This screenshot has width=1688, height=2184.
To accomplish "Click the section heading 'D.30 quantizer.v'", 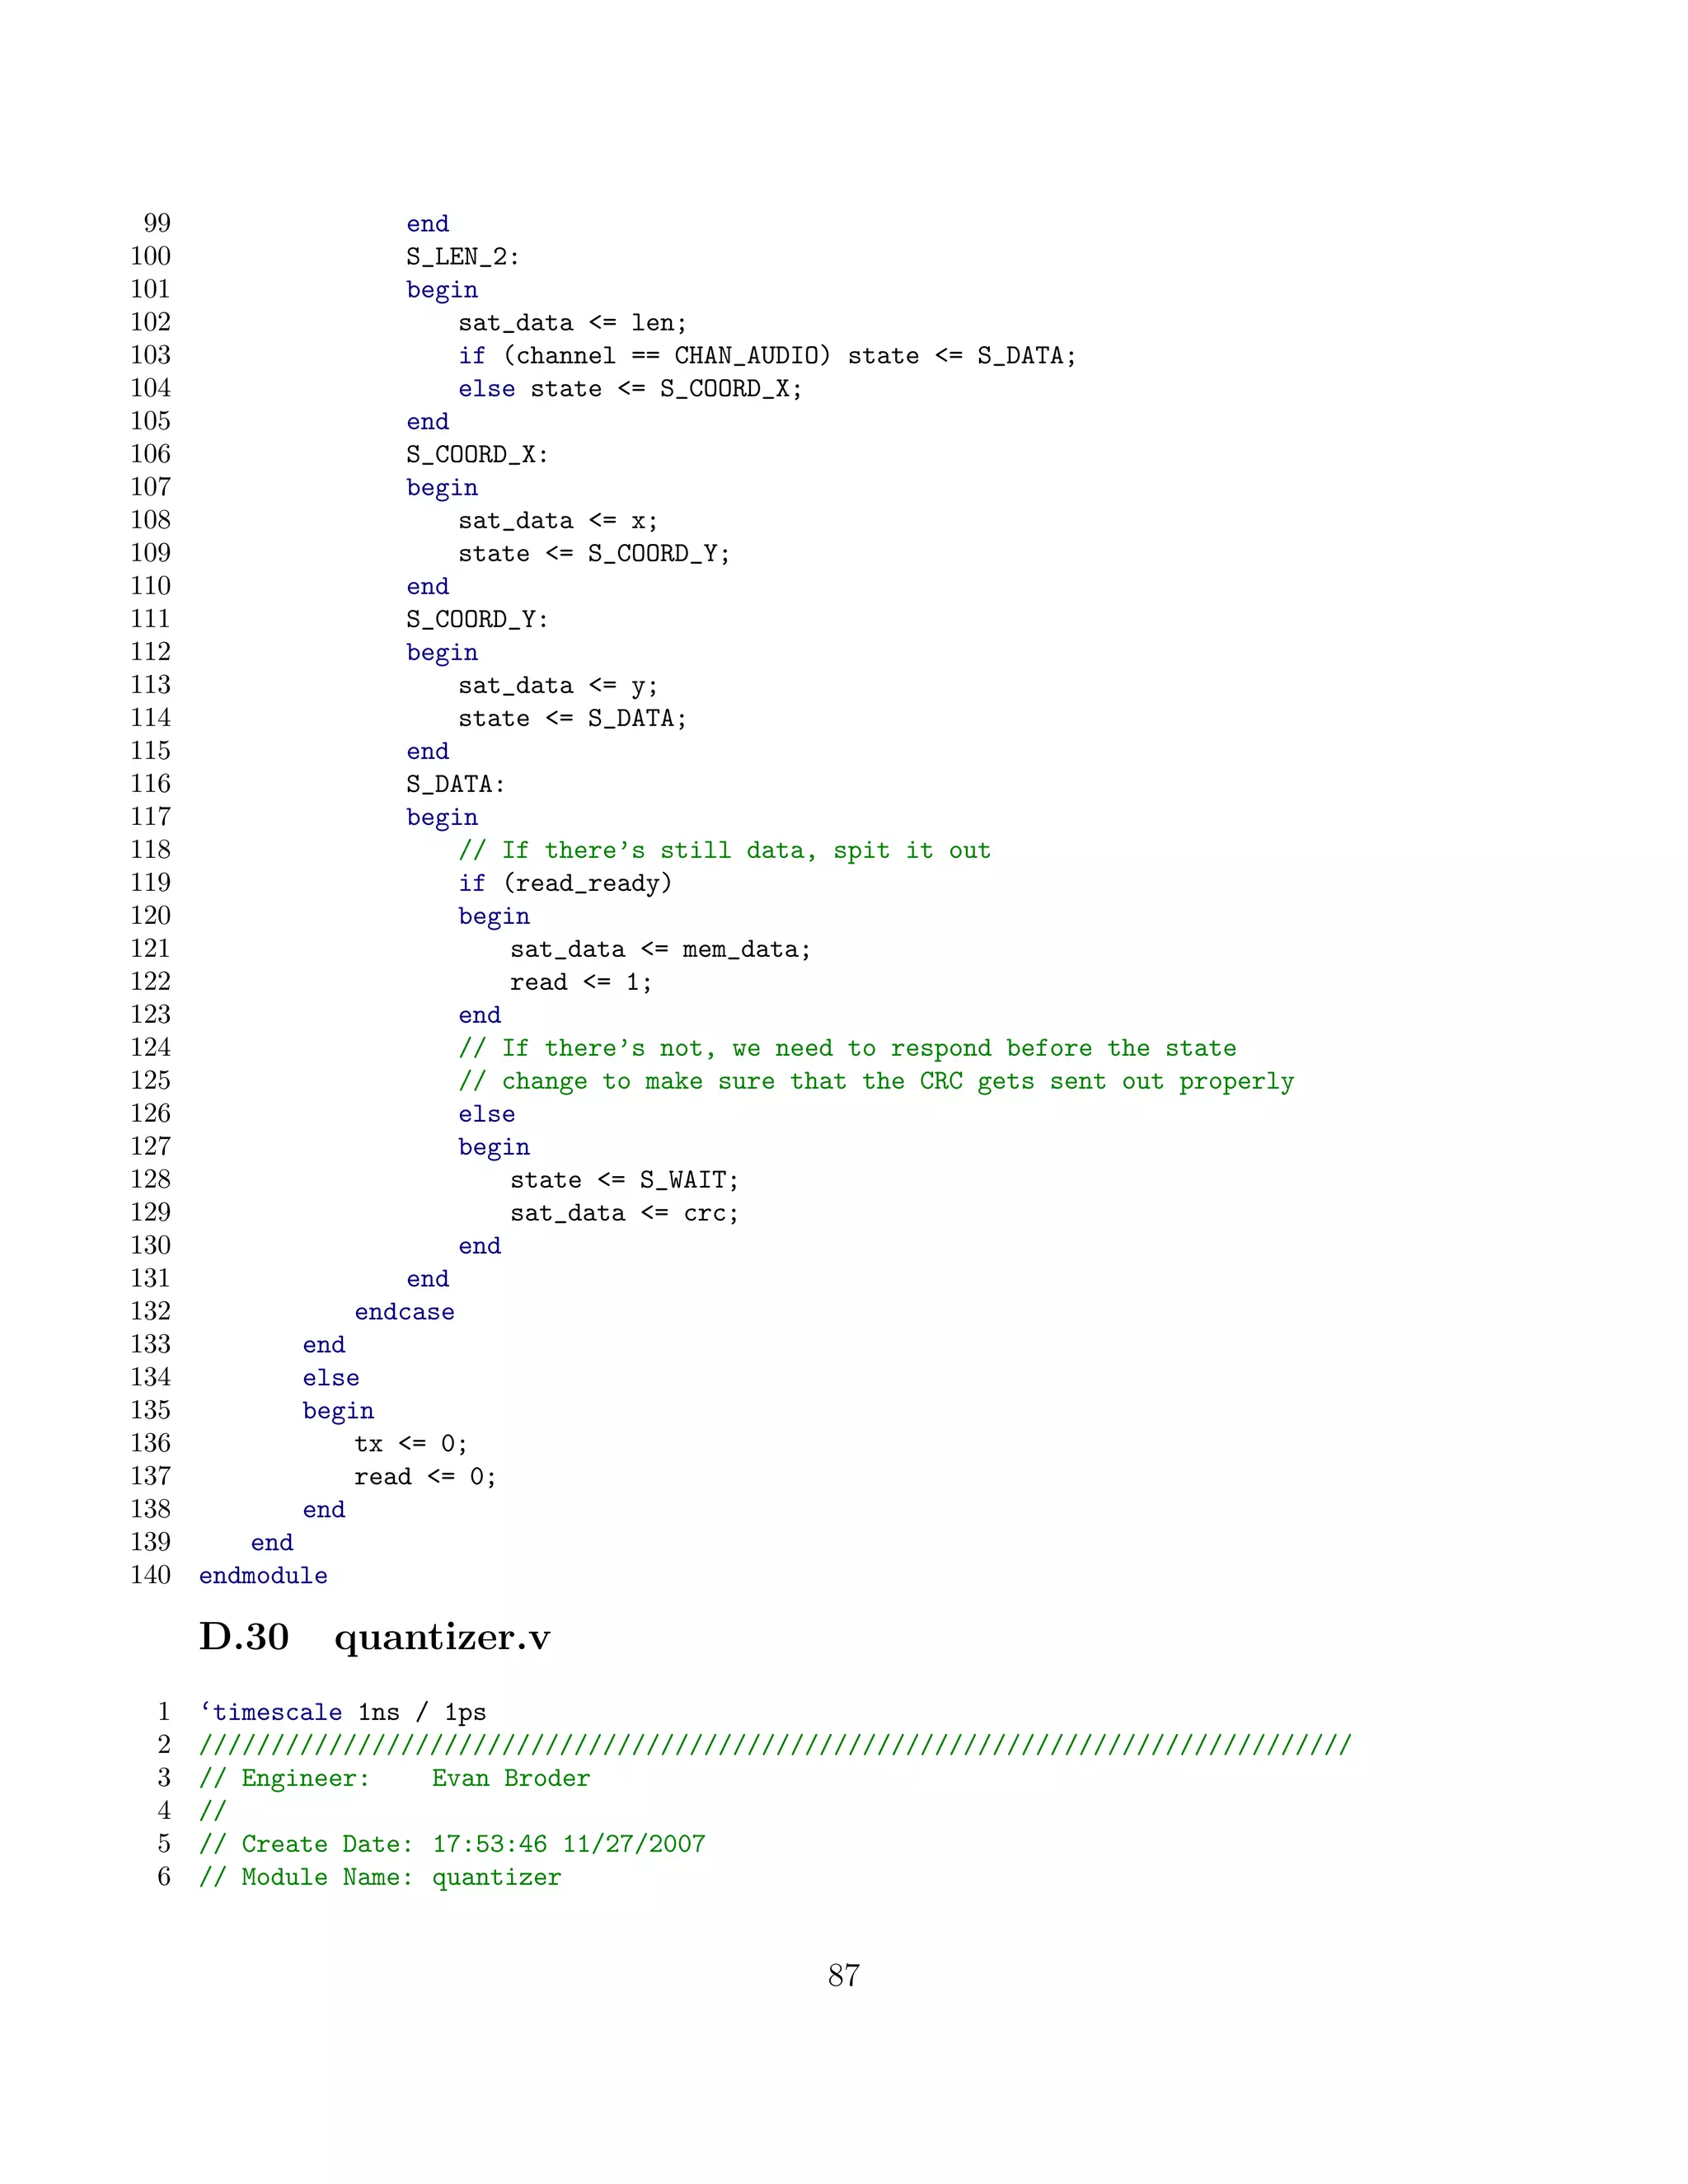I will (x=374, y=1638).
